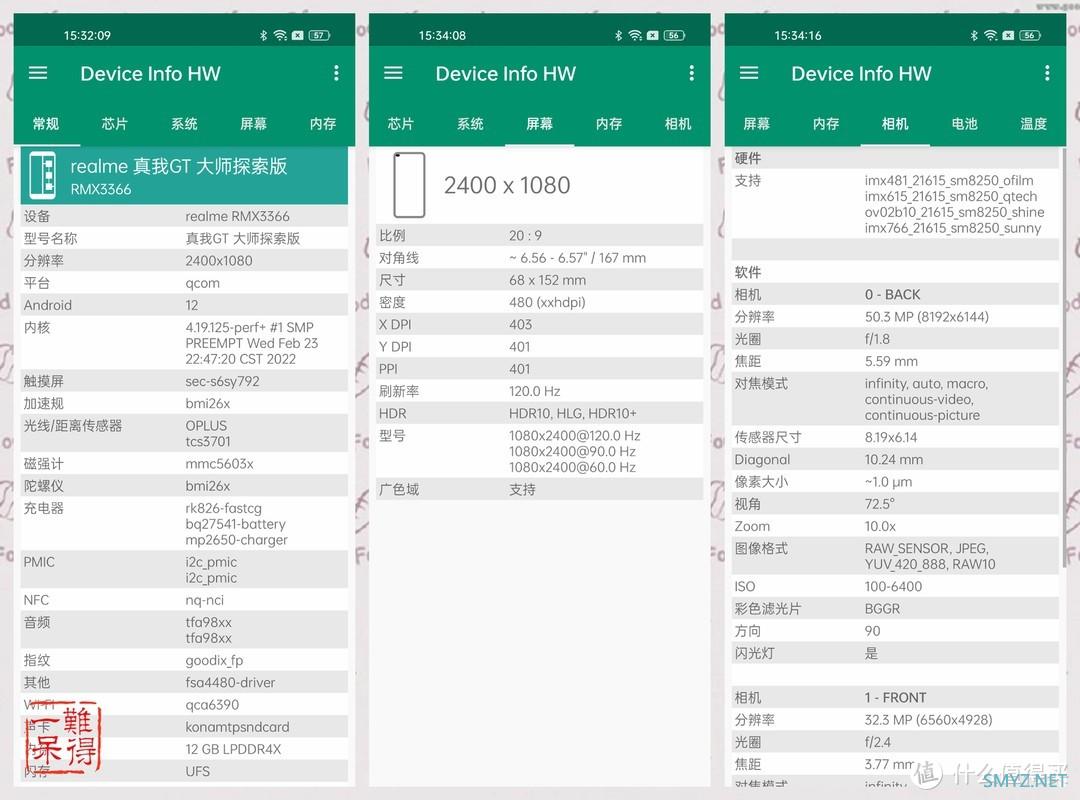The height and width of the screenshot is (800, 1080).
Task: Tap battery 56 indicator in 15:34:16 screen
Action: [x=1030, y=35]
